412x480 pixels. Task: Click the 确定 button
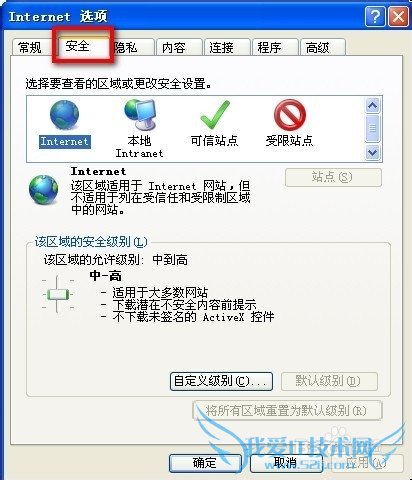(x=205, y=463)
